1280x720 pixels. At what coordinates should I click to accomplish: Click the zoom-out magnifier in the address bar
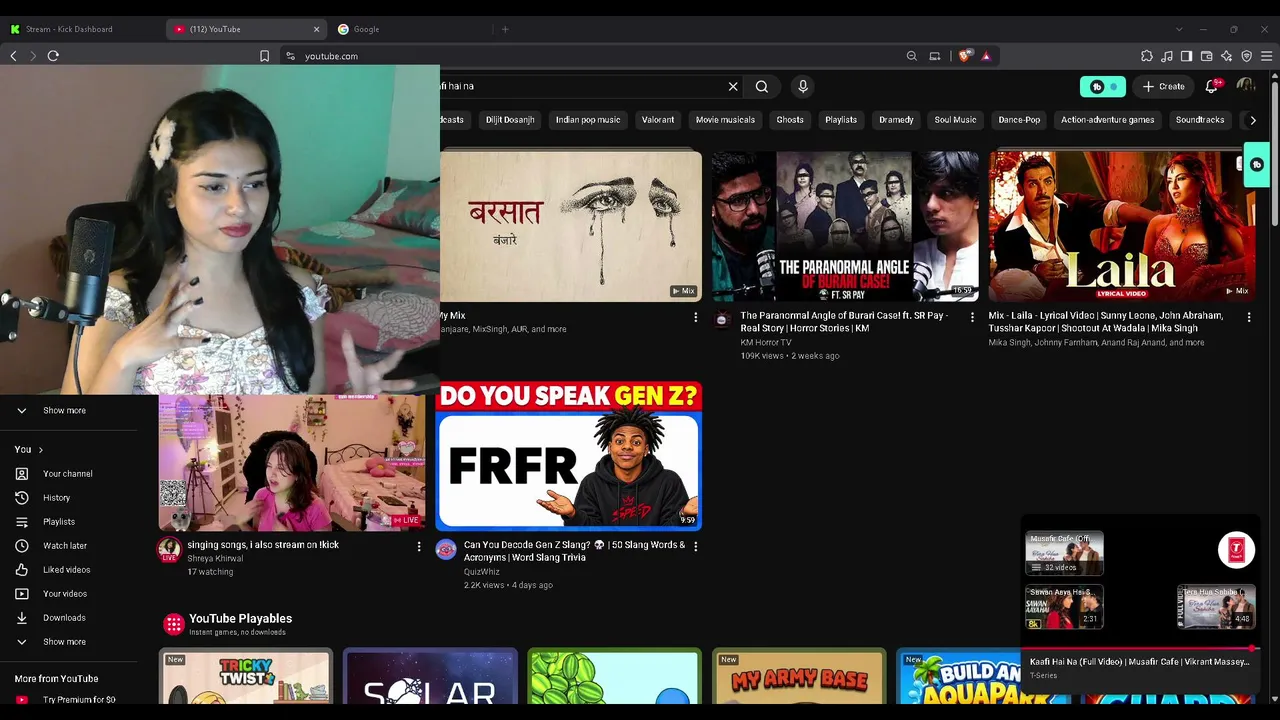pos(911,56)
